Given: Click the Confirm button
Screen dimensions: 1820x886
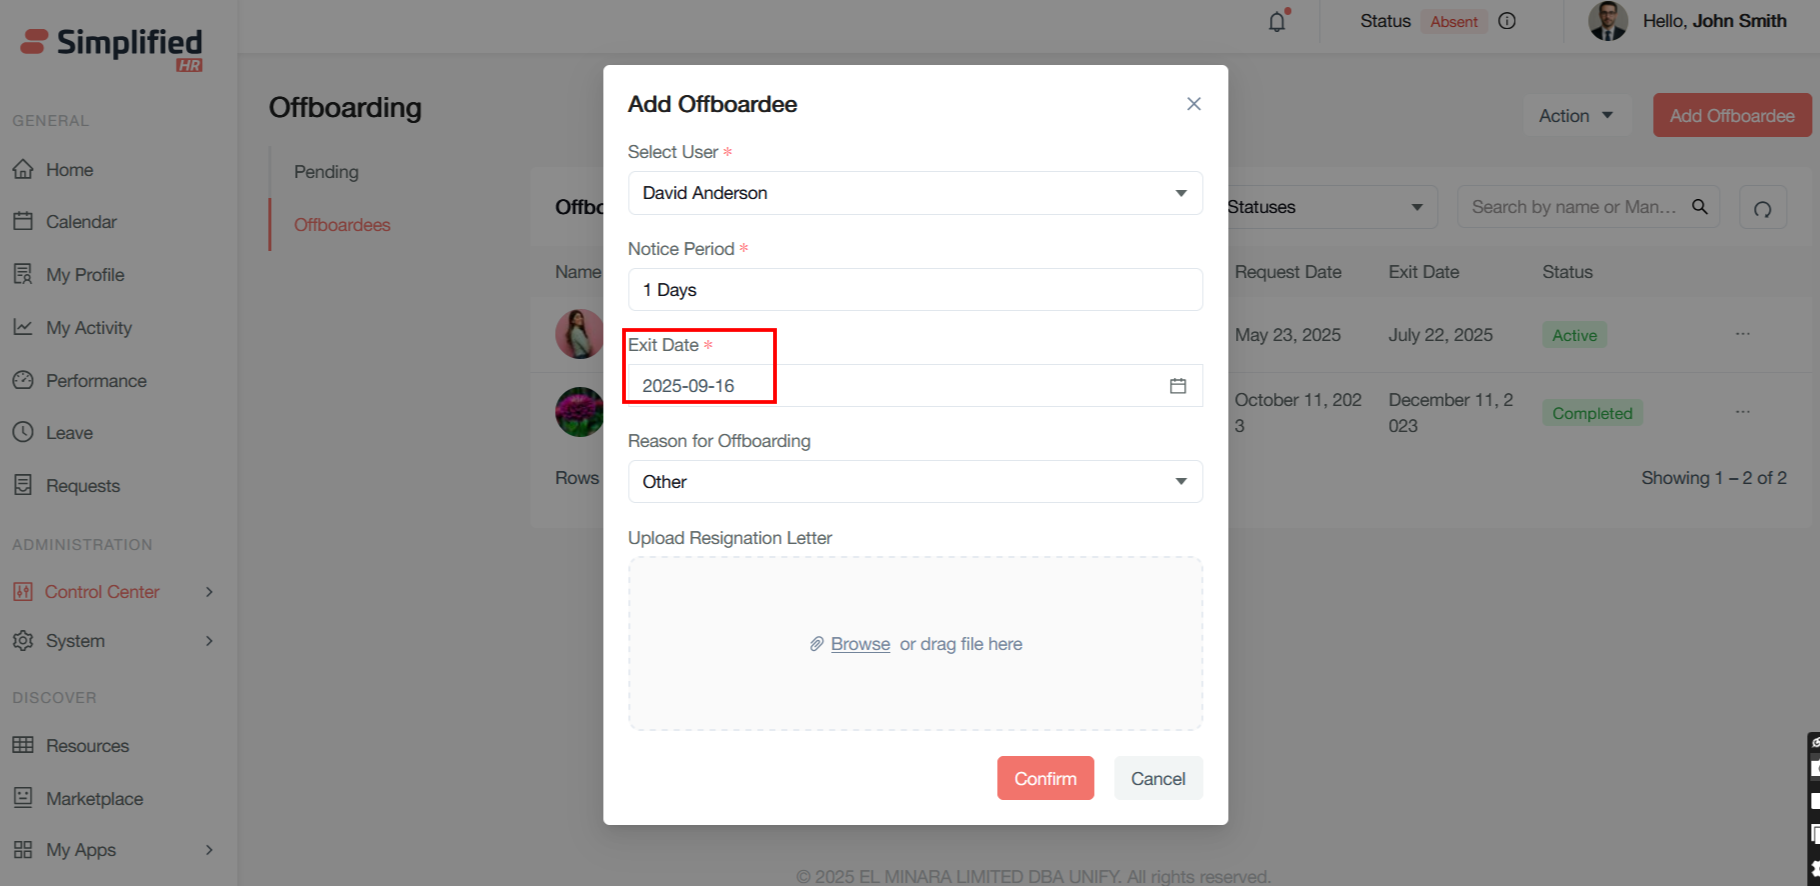Looking at the screenshot, I should coord(1045,778).
